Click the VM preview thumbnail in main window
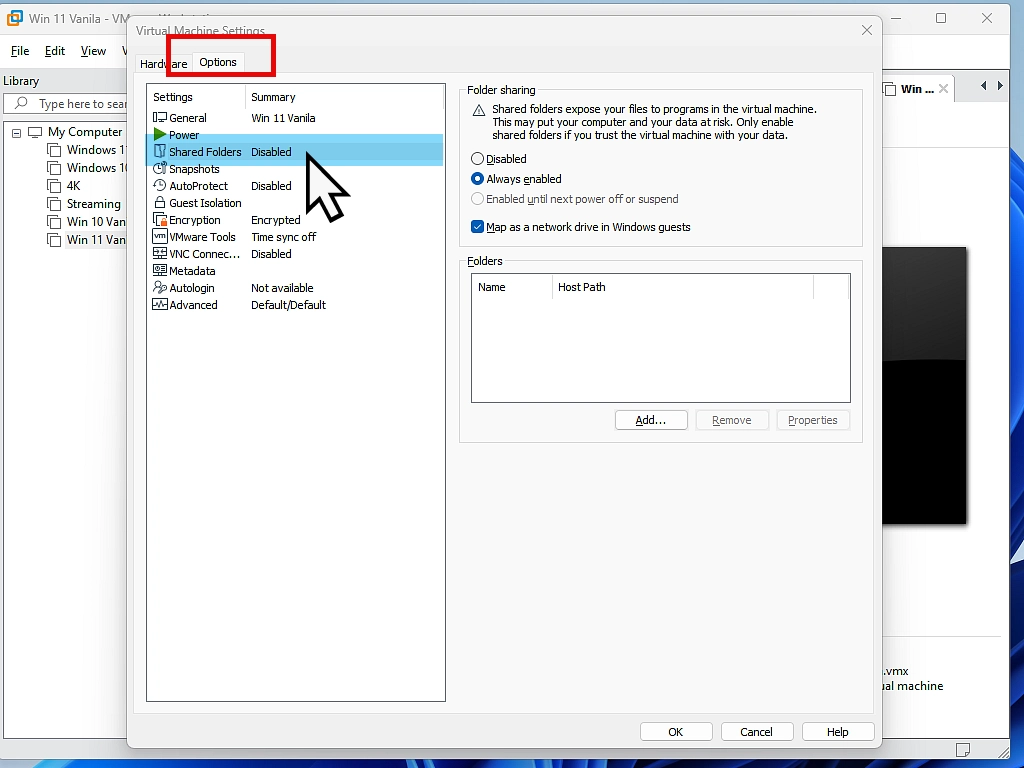 pos(924,385)
